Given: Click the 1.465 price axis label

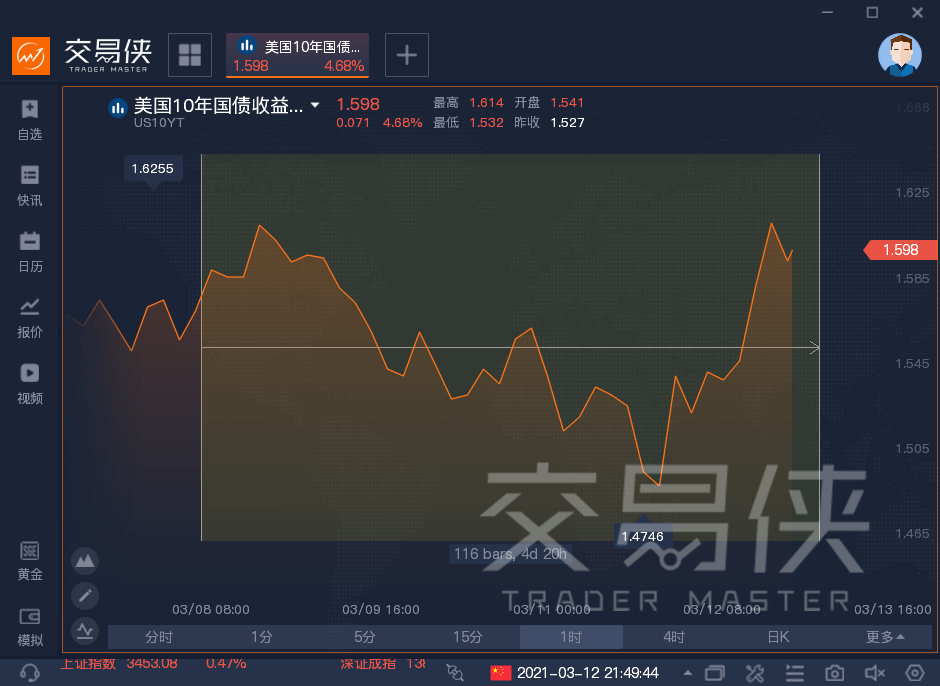Looking at the screenshot, I should [912, 534].
